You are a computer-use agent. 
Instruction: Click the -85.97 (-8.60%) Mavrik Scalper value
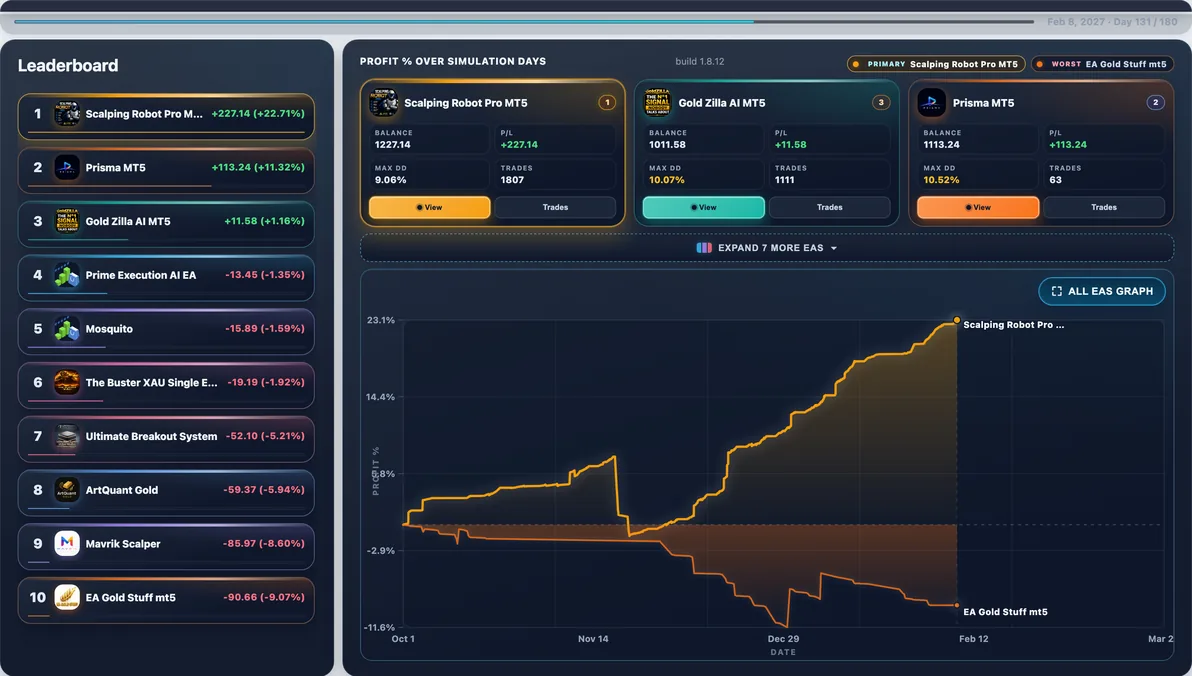(x=264, y=543)
